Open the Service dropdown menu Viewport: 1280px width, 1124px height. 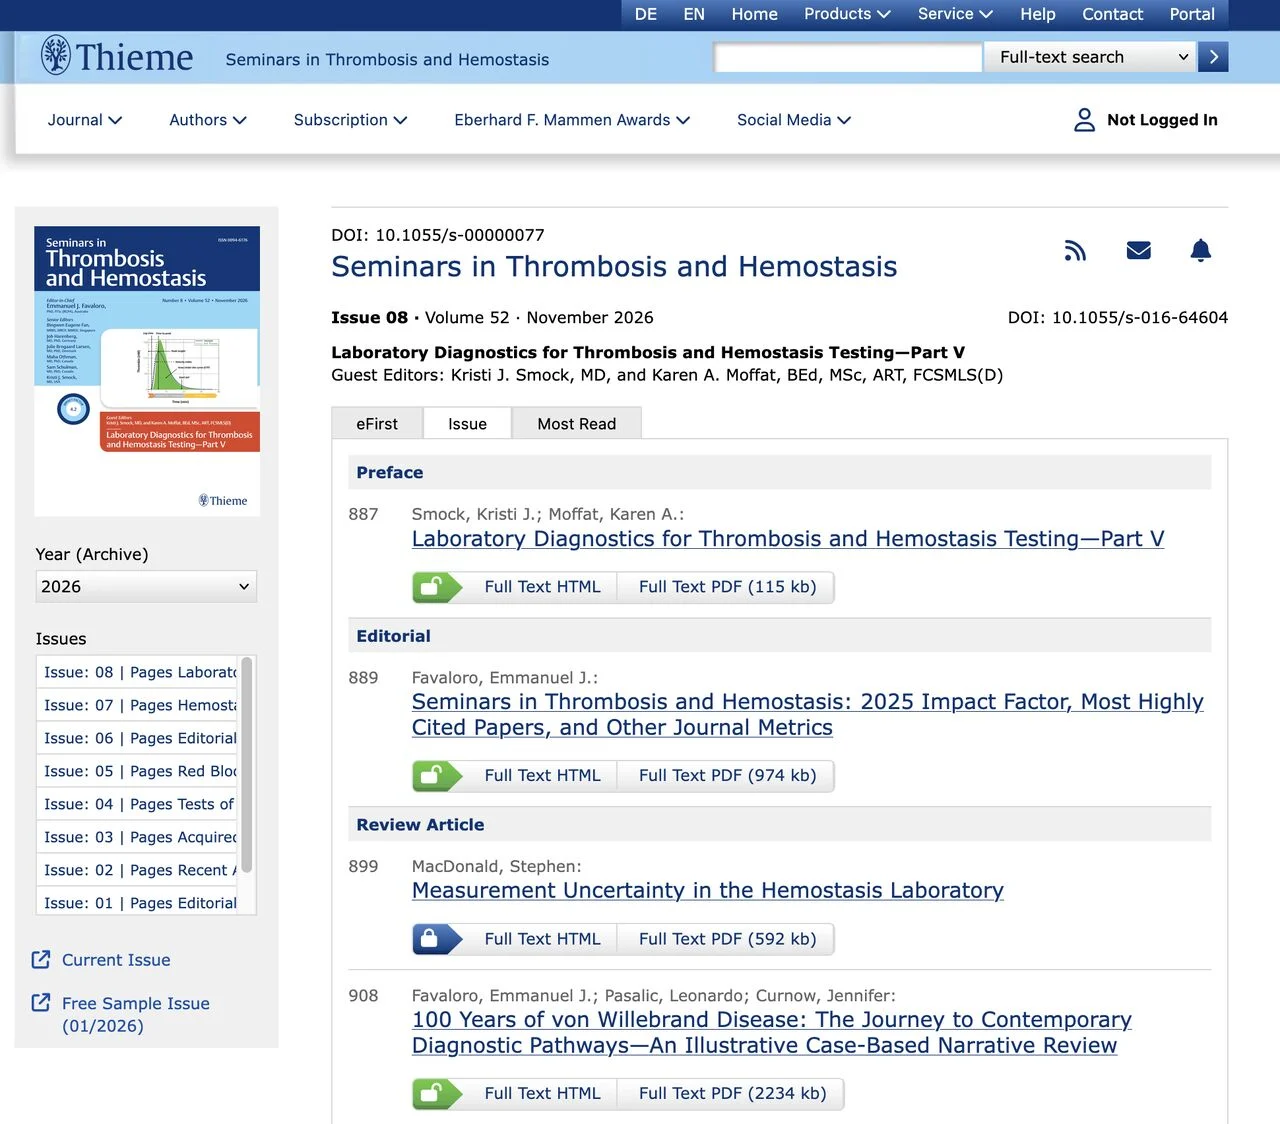(955, 14)
